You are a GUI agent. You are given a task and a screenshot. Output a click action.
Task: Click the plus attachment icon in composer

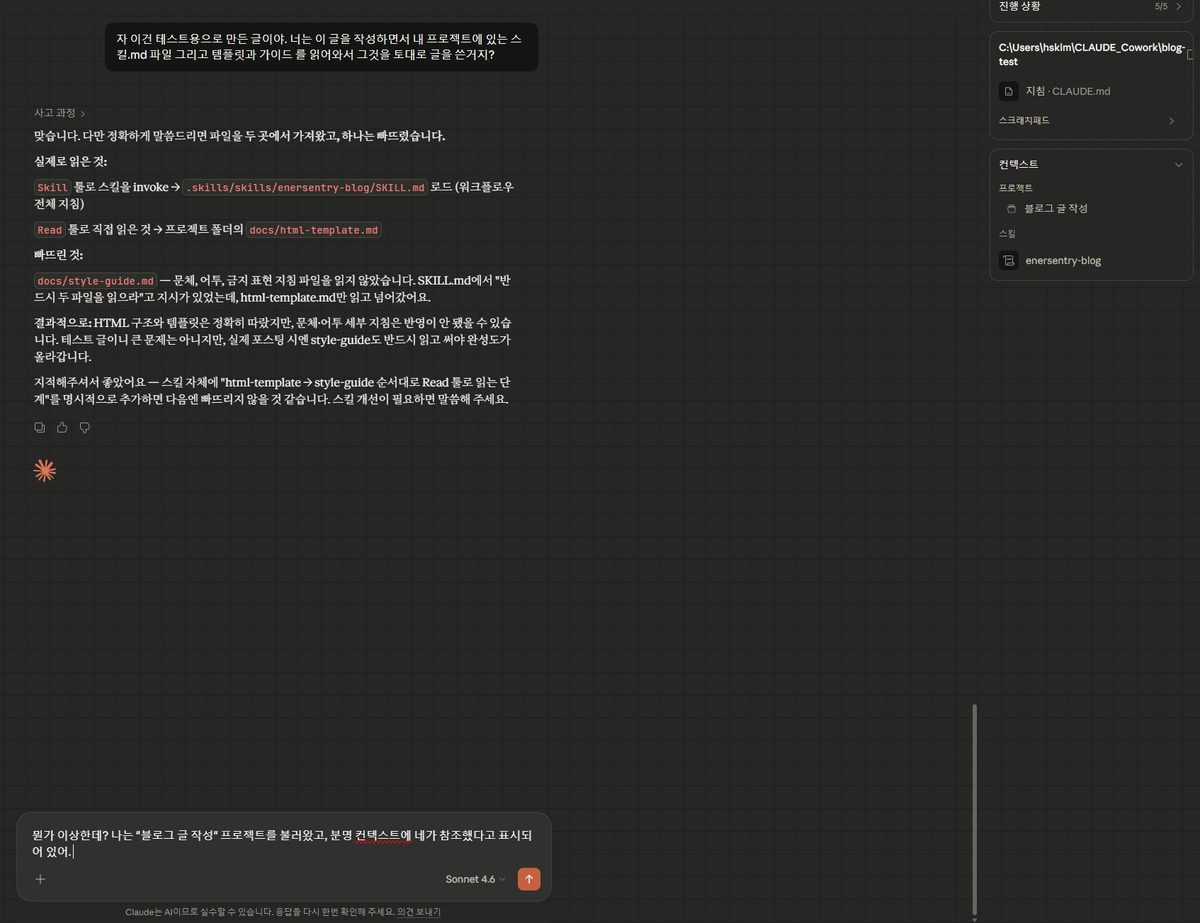point(40,879)
